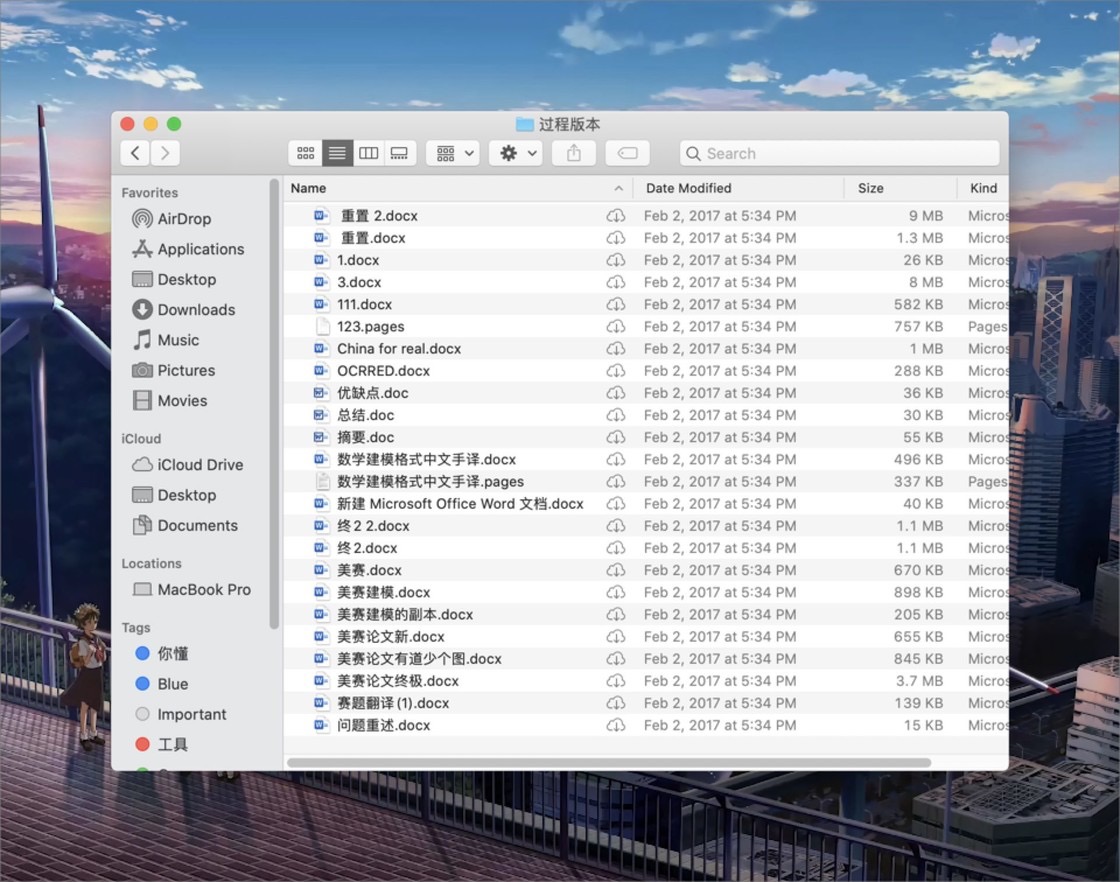This screenshot has width=1120, height=882.
Task: Select the file 终 2 2.docx
Action: click(646, 526)
